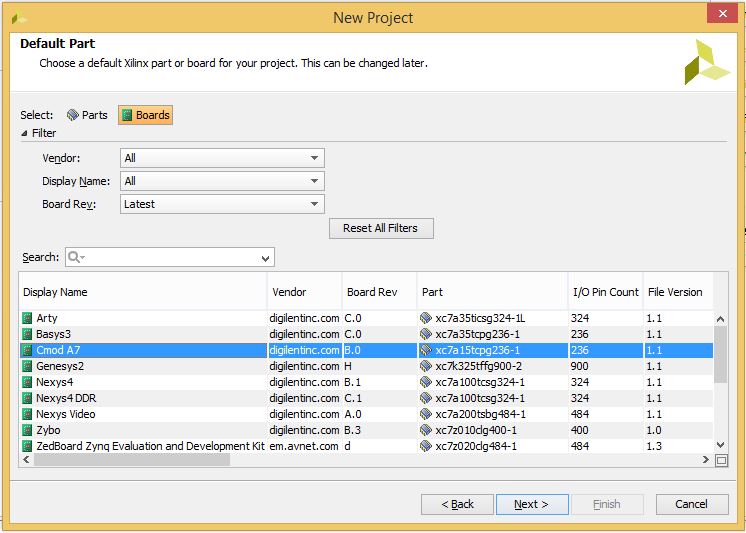
Task: Select the Boards toggle
Action: (146, 115)
